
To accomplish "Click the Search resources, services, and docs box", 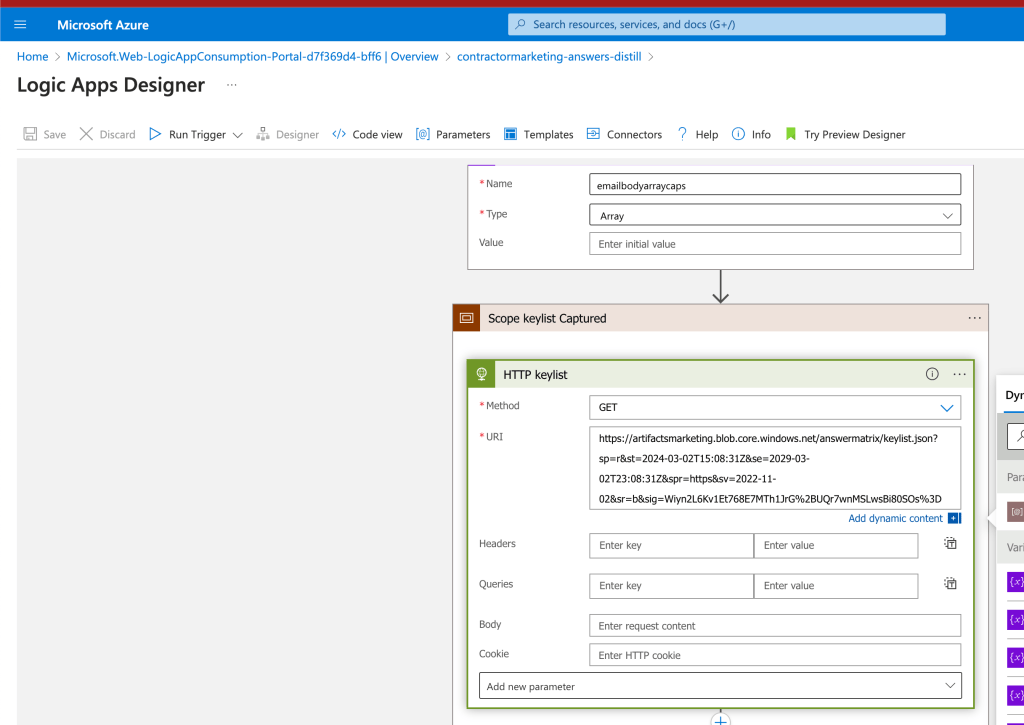I will [726, 24].
